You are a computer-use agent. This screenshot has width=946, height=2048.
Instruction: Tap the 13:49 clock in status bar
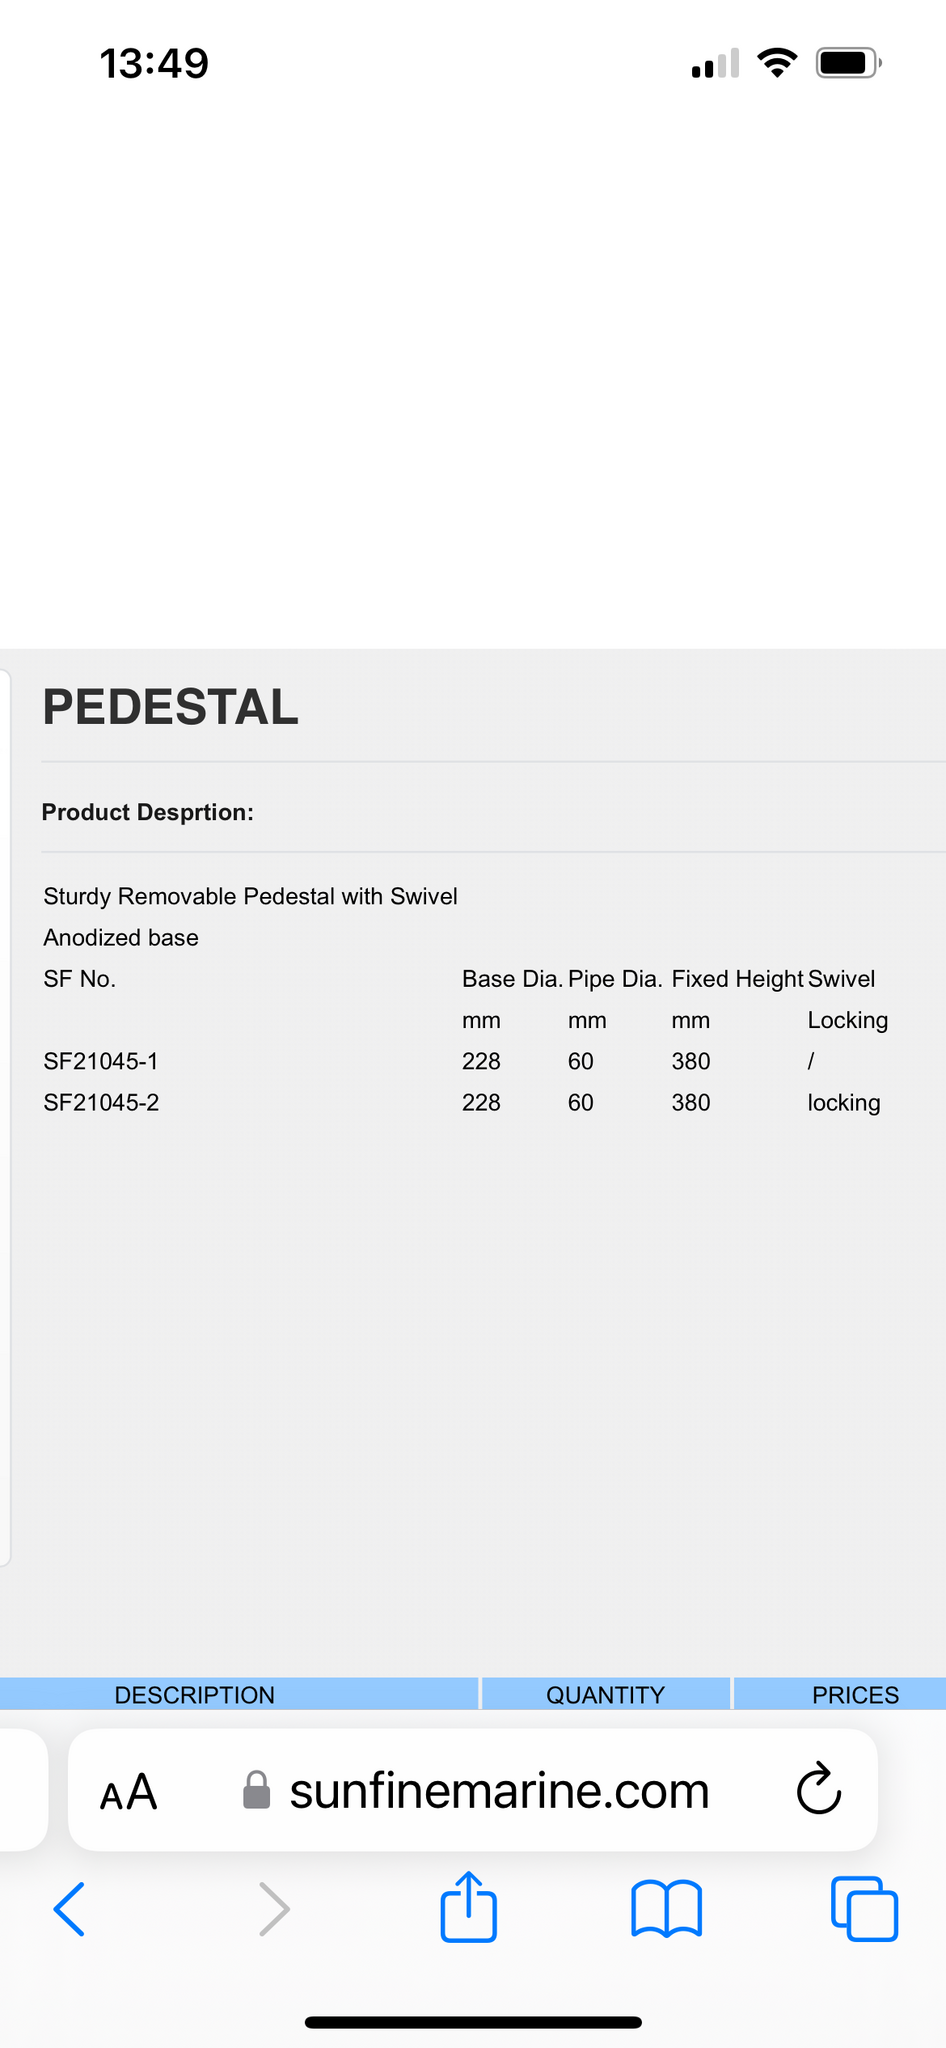tap(154, 63)
